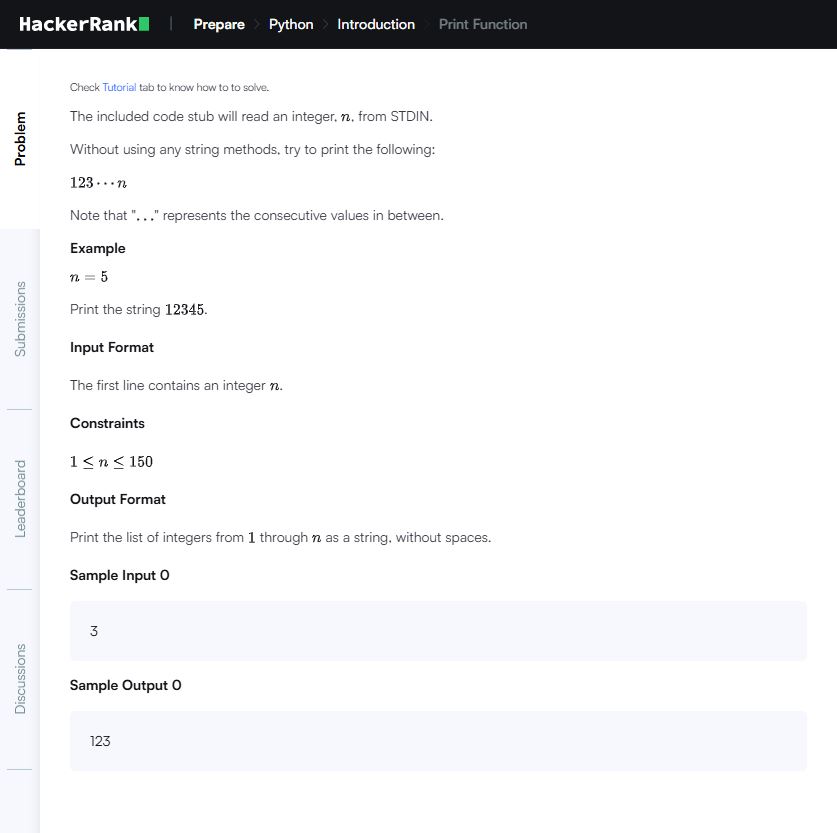Click the Constraints heading
This screenshot has height=833, width=837.
point(107,423)
